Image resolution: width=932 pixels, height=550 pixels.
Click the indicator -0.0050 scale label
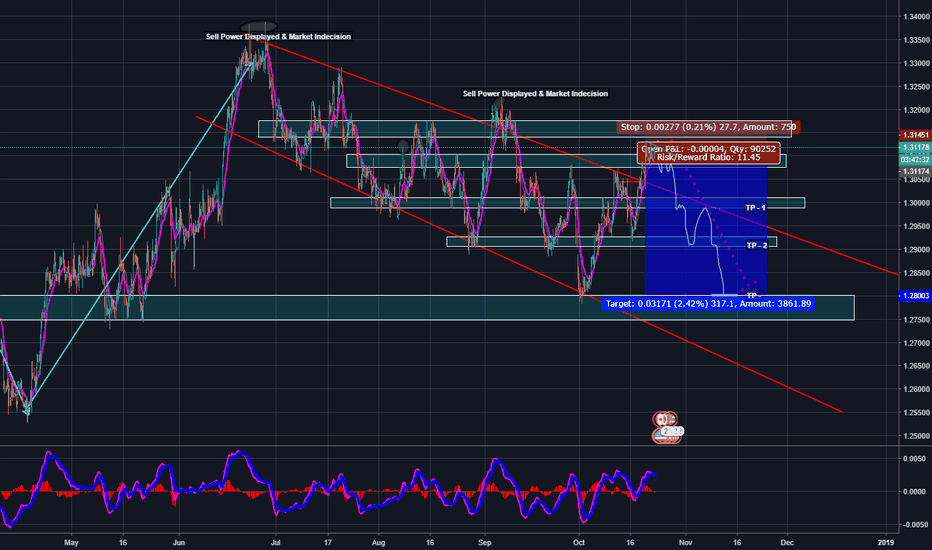[914, 524]
